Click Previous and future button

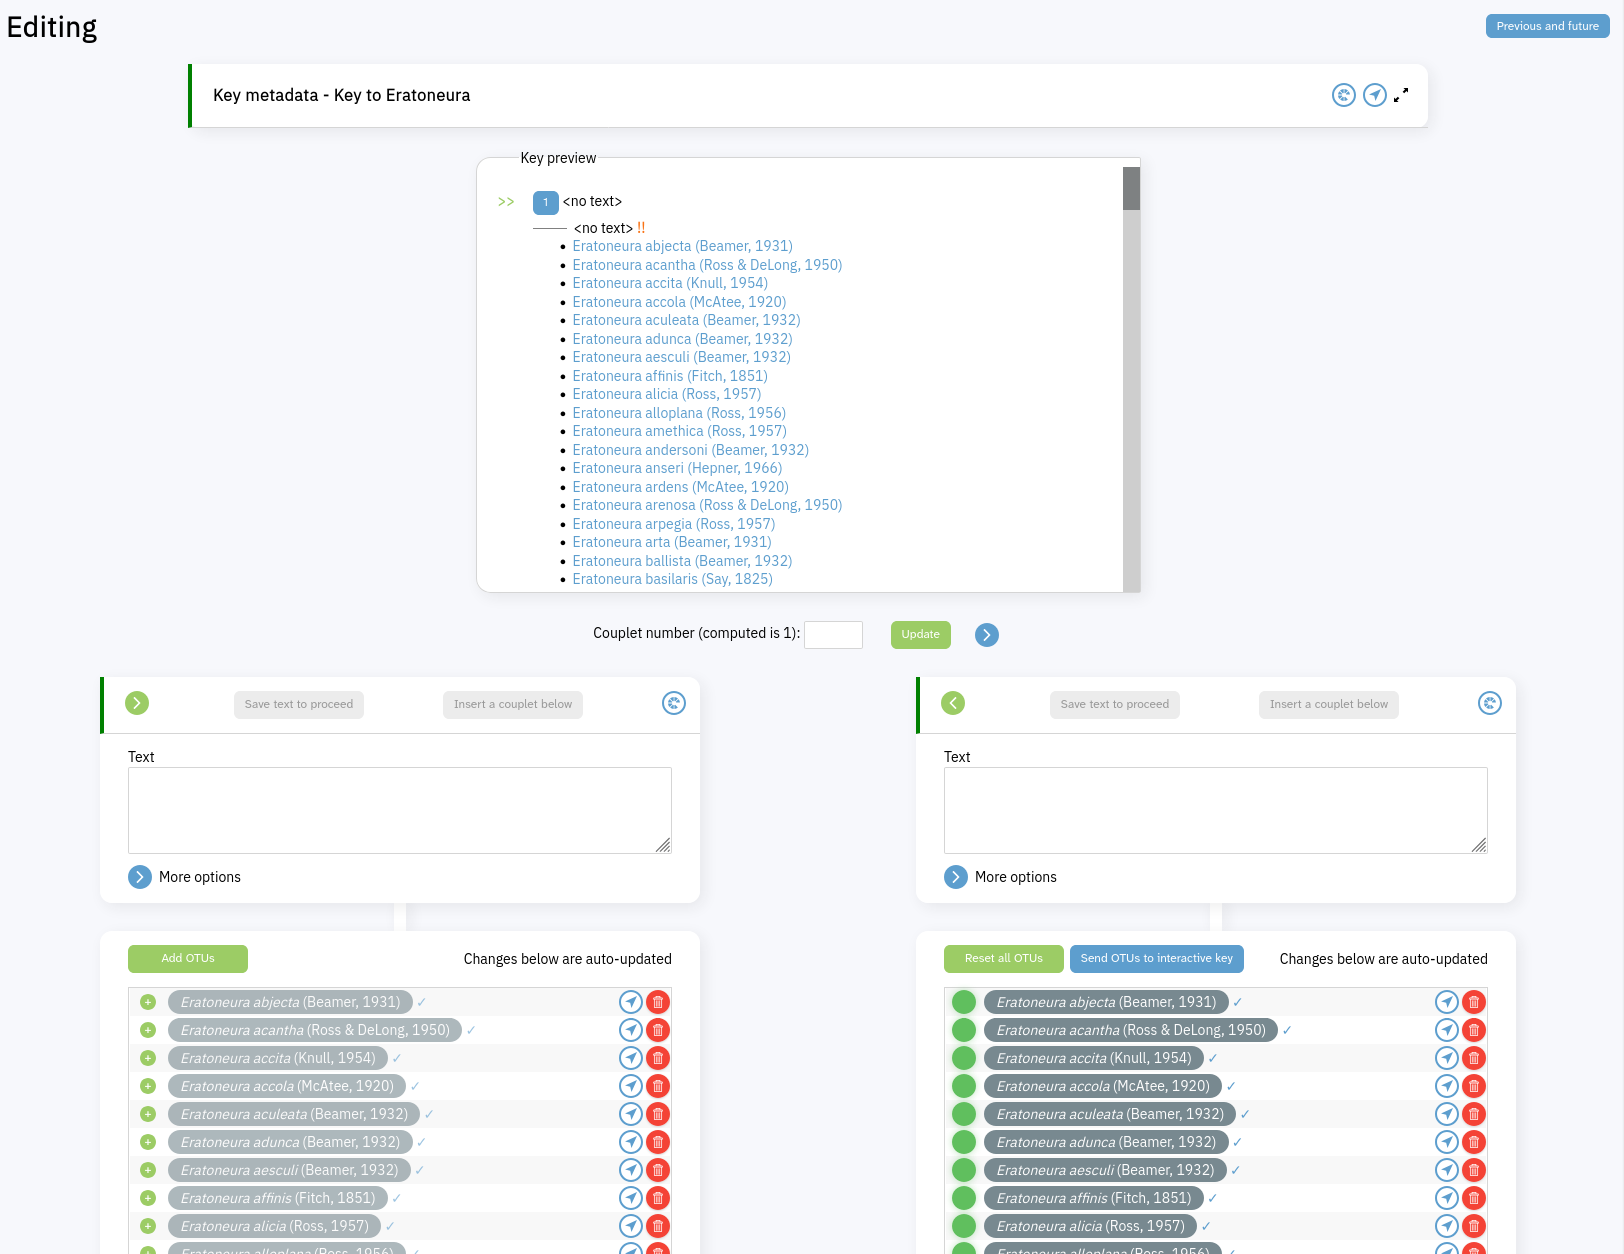[x=1546, y=26]
